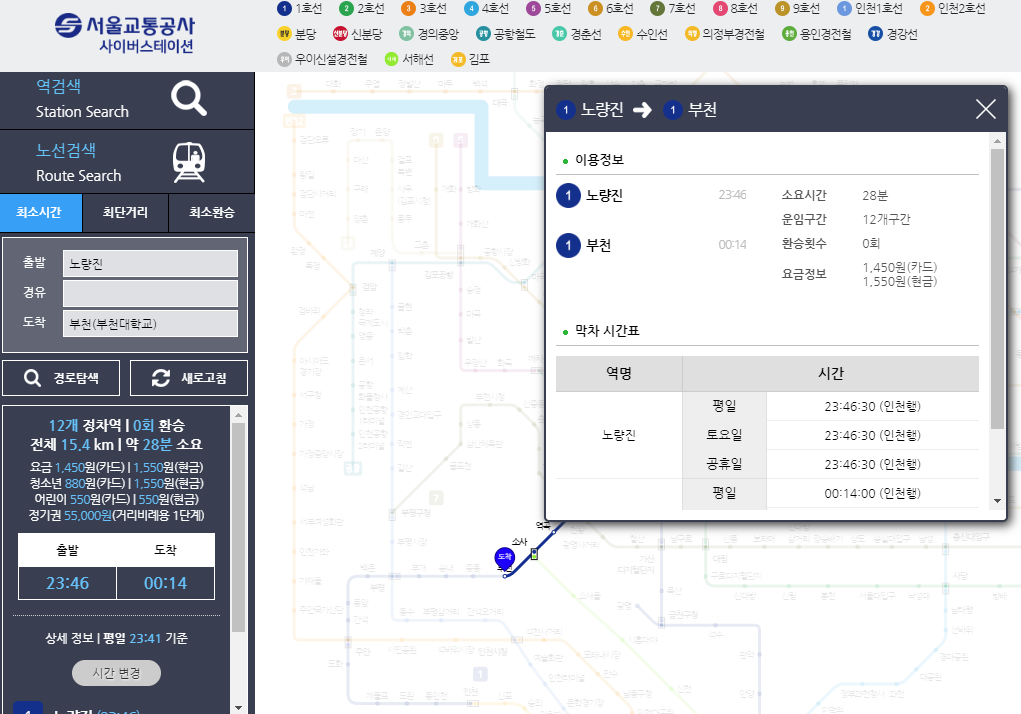Screen dimensions: 1021x714
Task: Click the 공휴일 23:46:30 timetable row
Action: click(830, 464)
